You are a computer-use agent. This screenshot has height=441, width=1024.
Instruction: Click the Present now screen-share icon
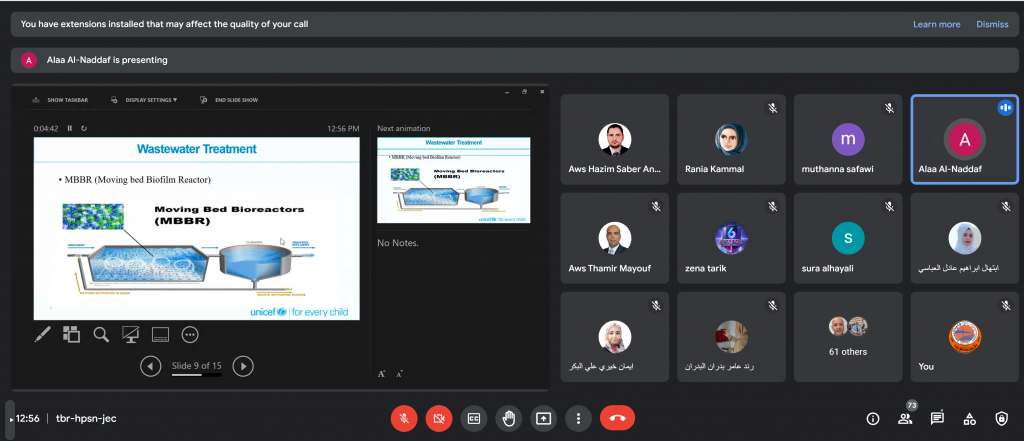[x=543, y=418]
